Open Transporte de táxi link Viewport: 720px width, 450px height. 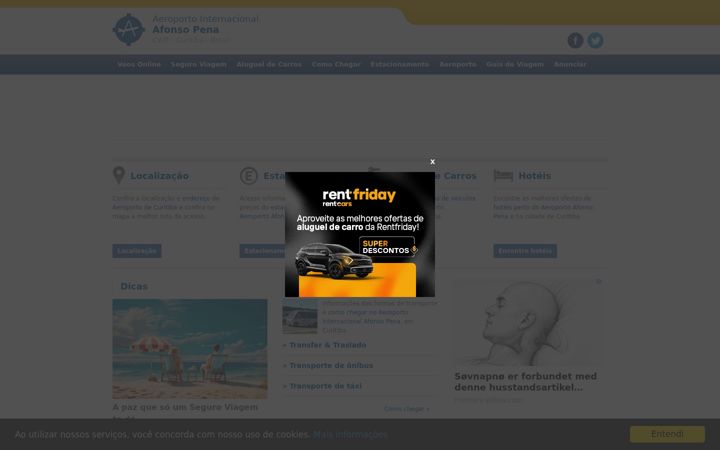325,386
